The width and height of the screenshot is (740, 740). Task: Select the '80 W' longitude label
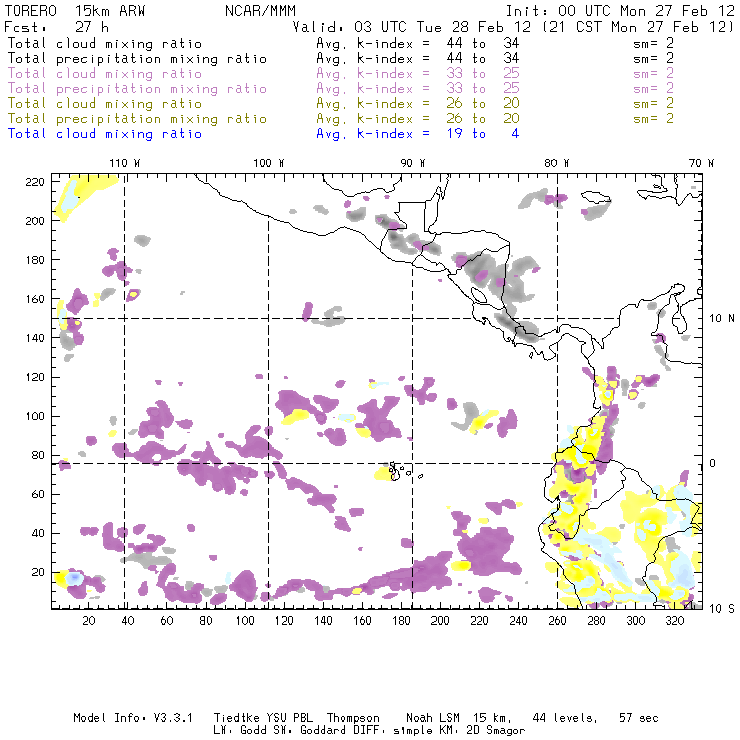tap(557, 163)
